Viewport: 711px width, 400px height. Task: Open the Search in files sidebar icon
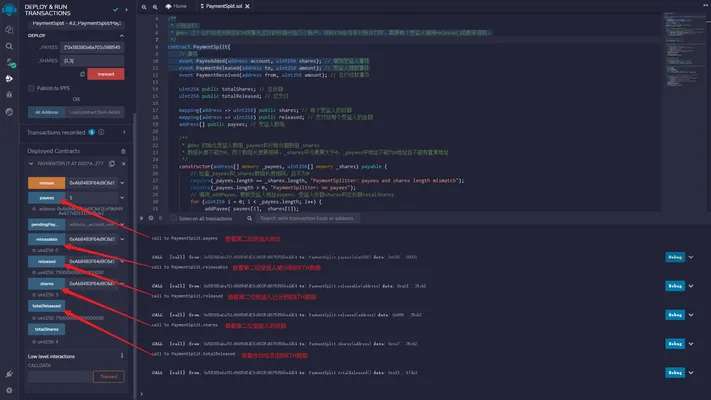[x=9, y=46]
